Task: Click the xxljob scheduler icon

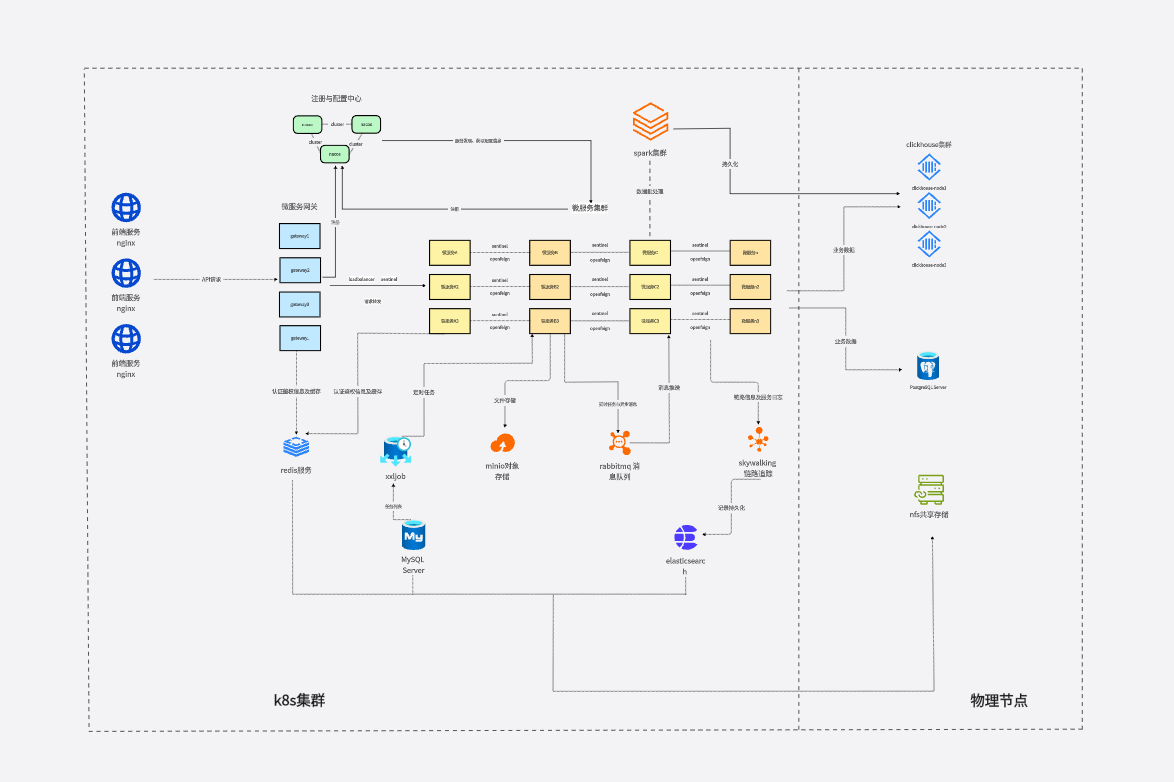Action: pyautogui.click(x=396, y=451)
